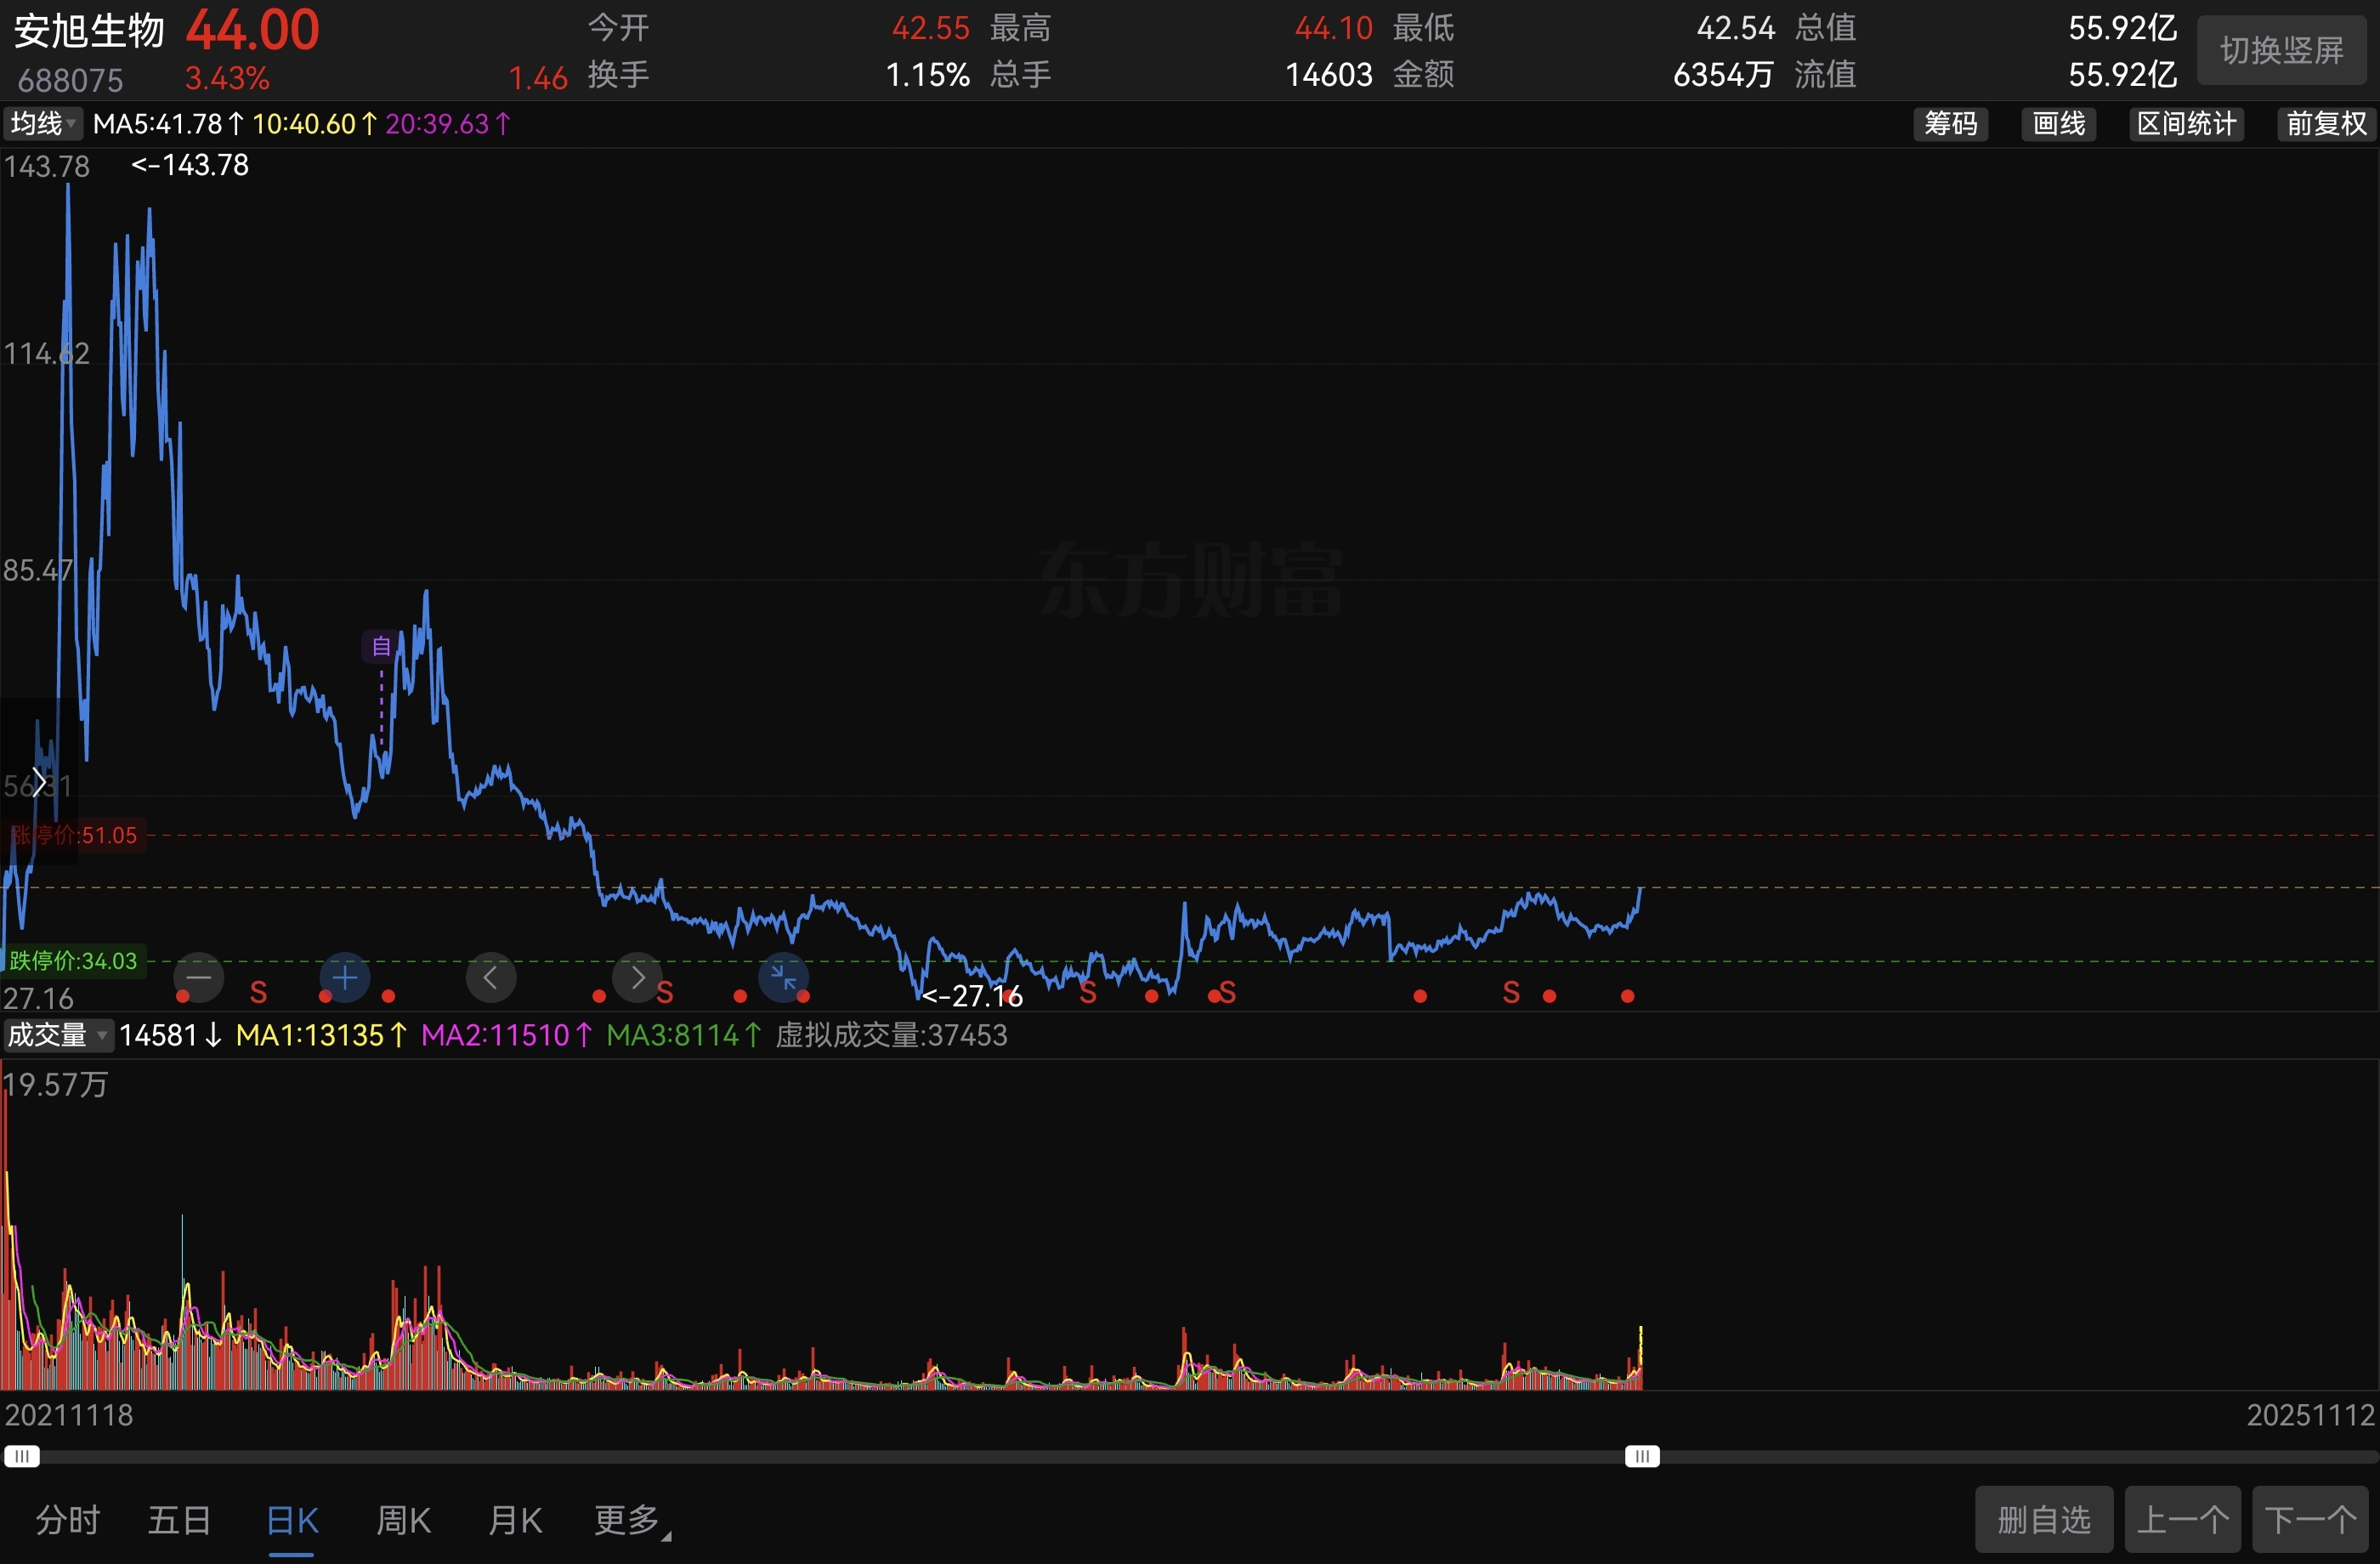The height and width of the screenshot is (1564, 2380).
Task: Open the 均线 indicator dropdown
Action: coord(43,124)
